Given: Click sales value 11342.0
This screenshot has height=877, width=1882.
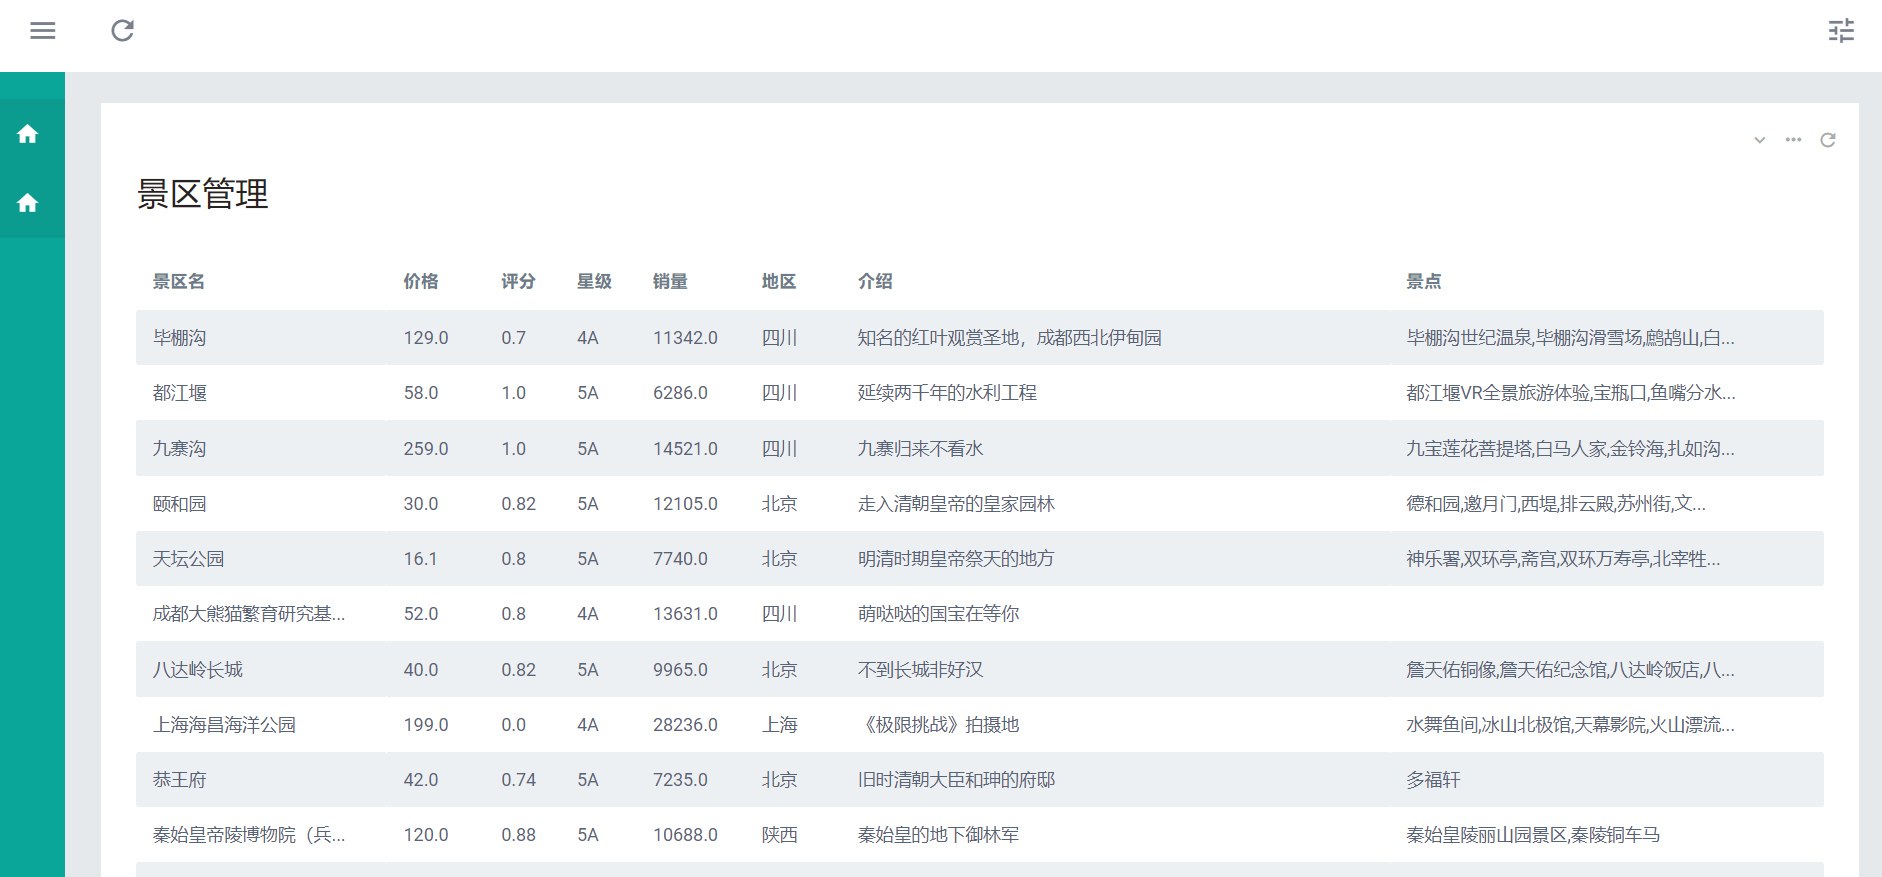Looking at the screenshot, I should point(685,338).
